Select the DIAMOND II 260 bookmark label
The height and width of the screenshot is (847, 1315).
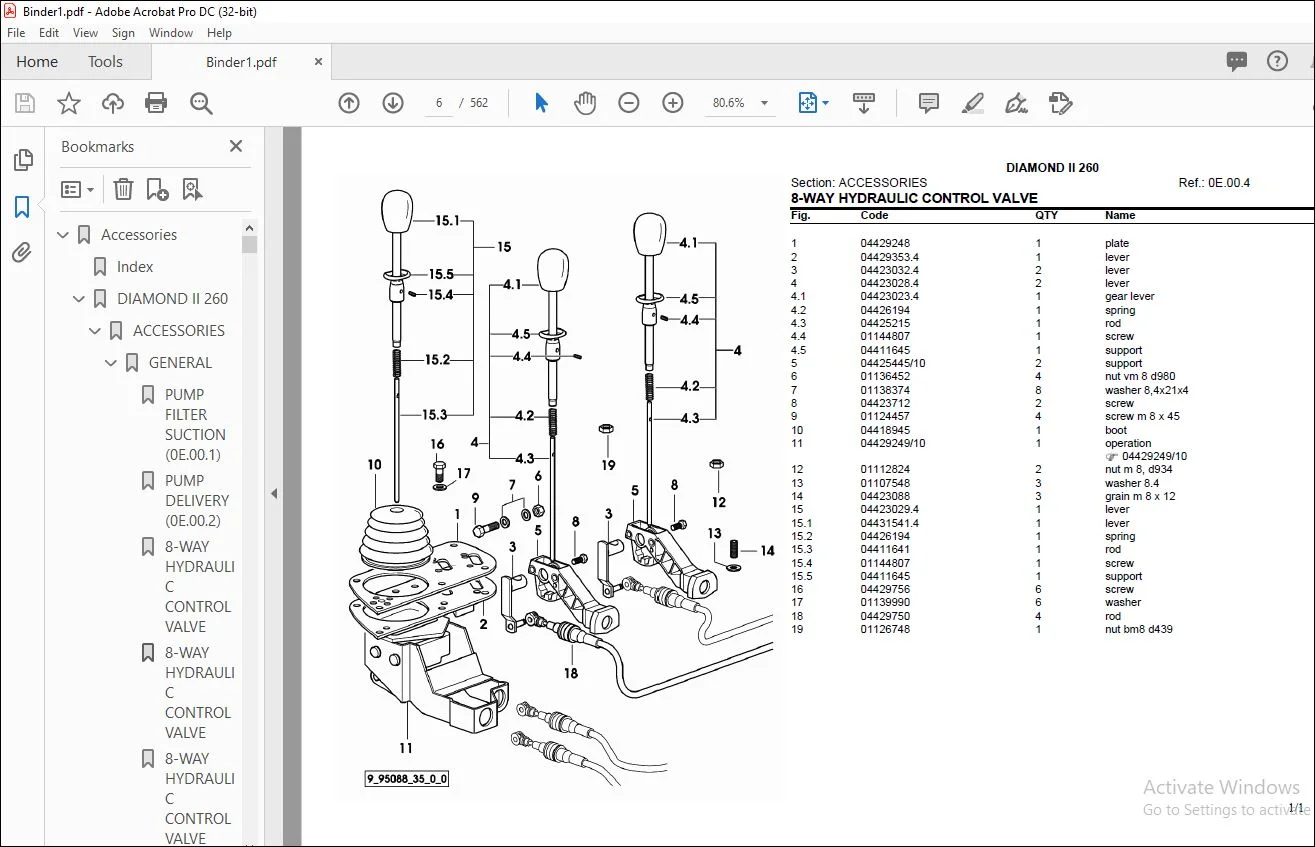pos(172,299)
